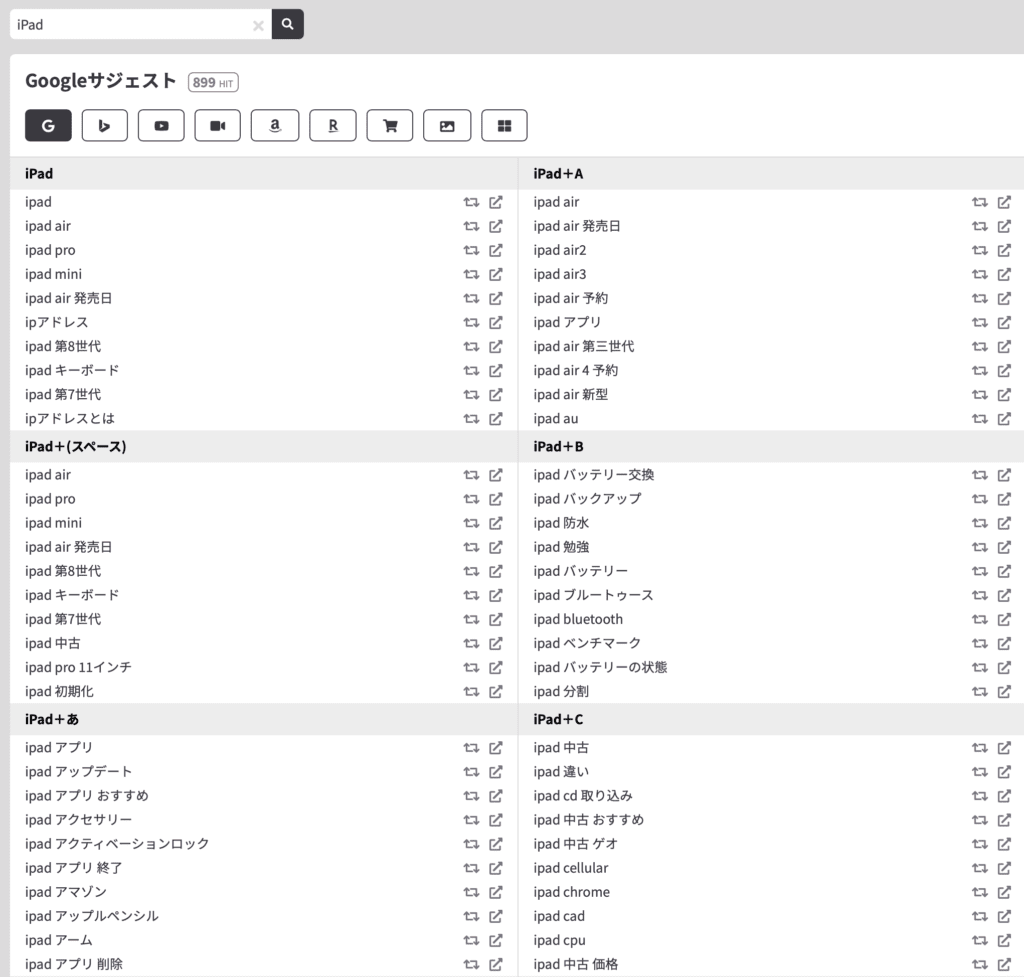
Task: Re-search keyword 'ipad cellular'
Action: tap(979, 868)
